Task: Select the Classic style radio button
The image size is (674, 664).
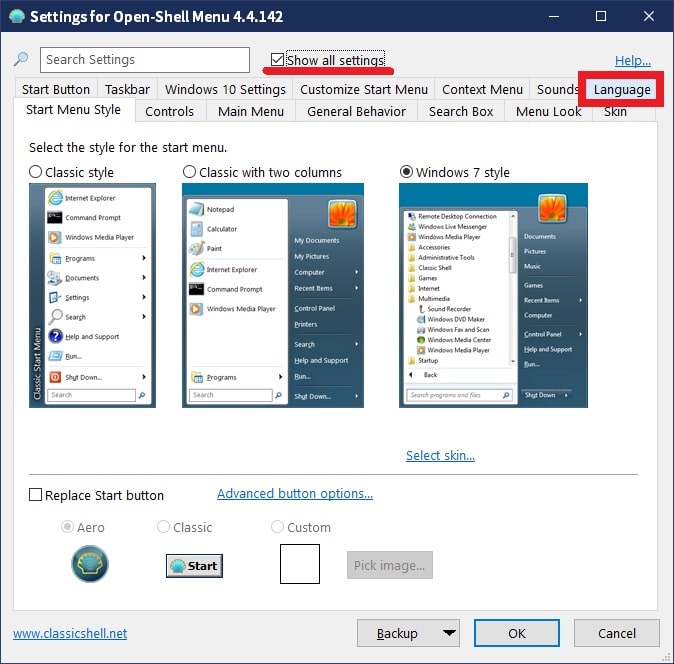Action: point(35,172)
